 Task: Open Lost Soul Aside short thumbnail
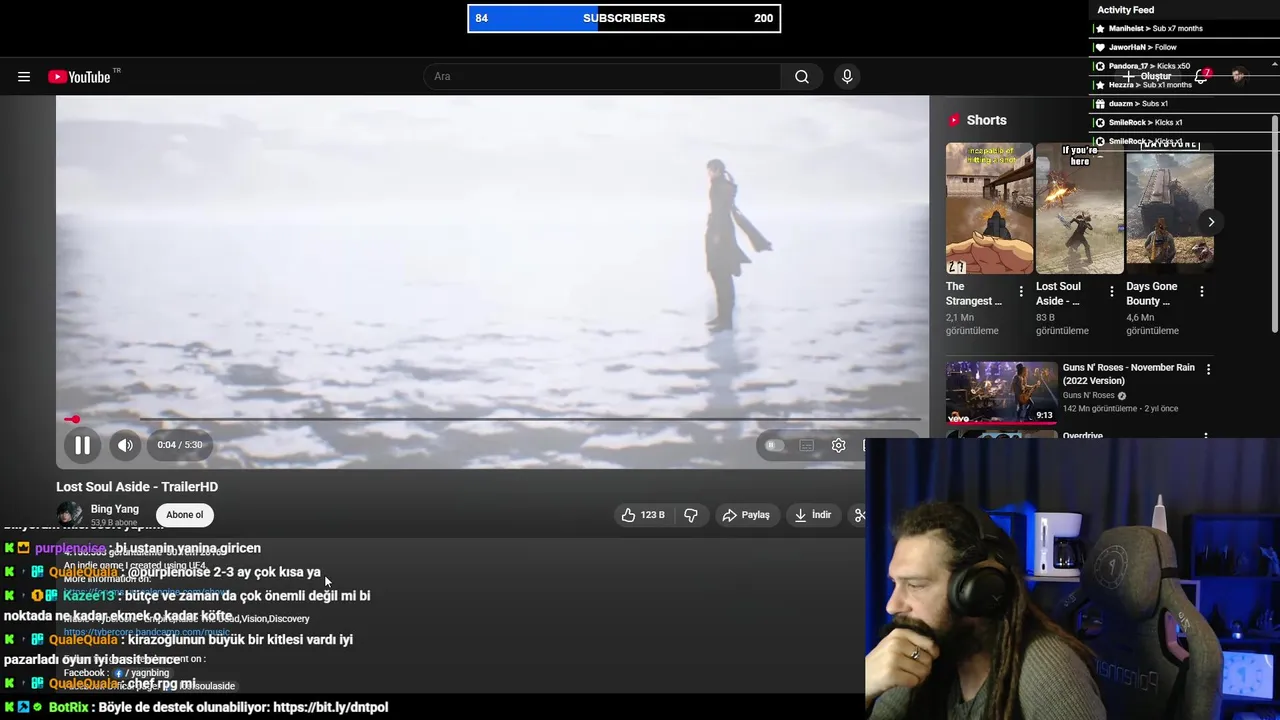tap(1080, 208)
